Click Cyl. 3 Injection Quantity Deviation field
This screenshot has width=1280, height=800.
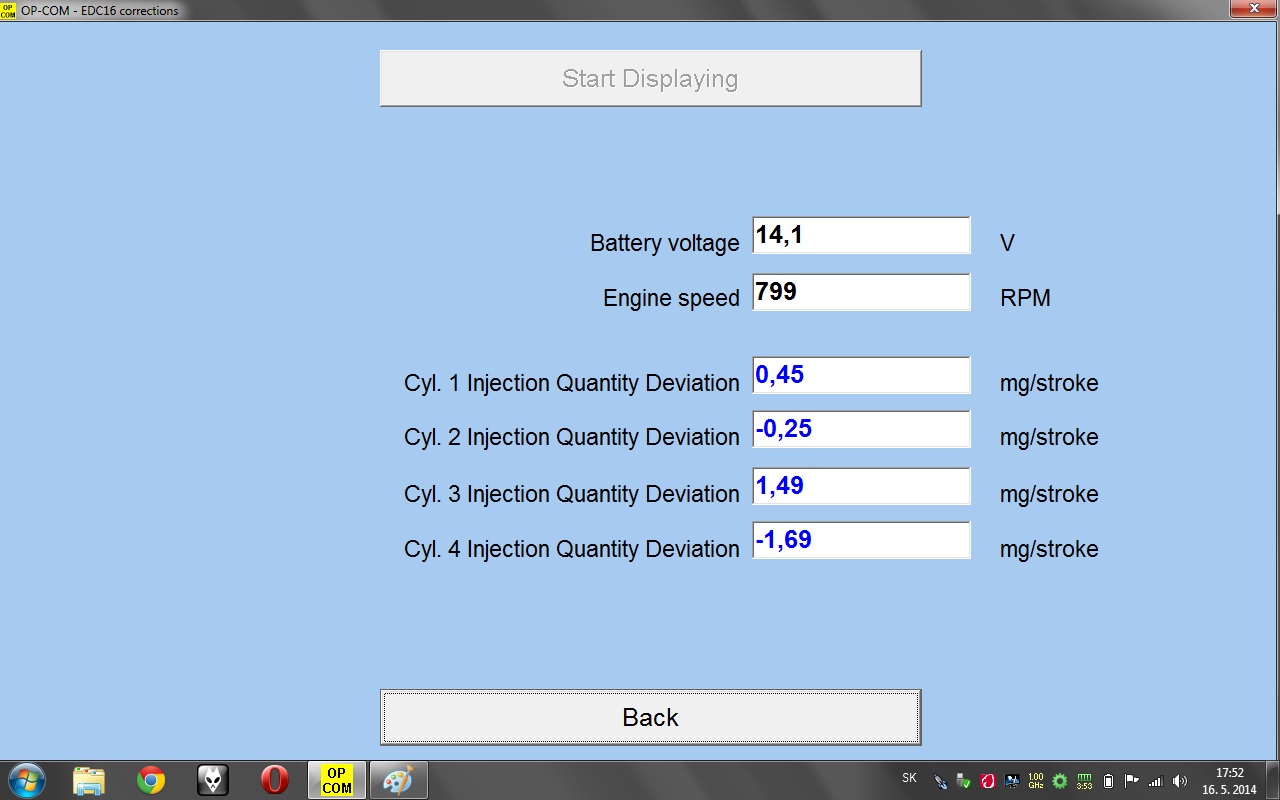[861, 486]
